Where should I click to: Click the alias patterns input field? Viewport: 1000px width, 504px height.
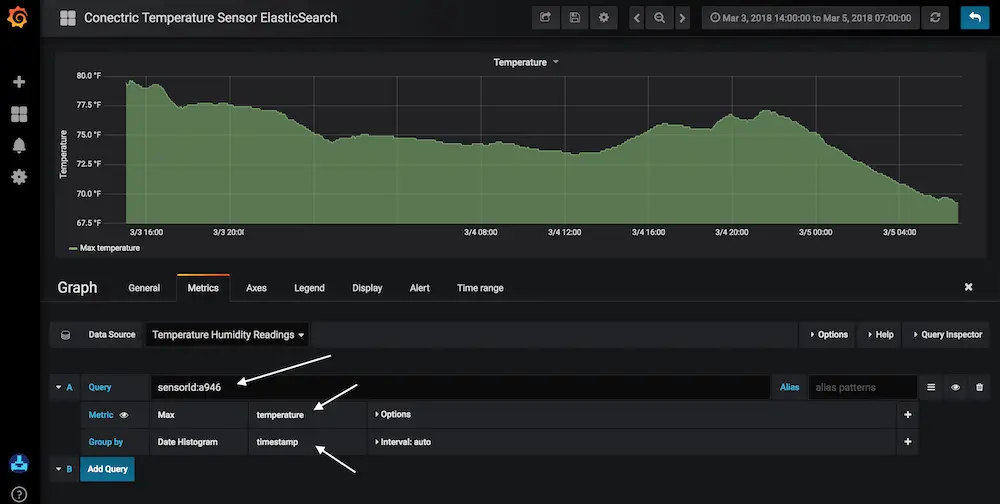pos(862,387)
